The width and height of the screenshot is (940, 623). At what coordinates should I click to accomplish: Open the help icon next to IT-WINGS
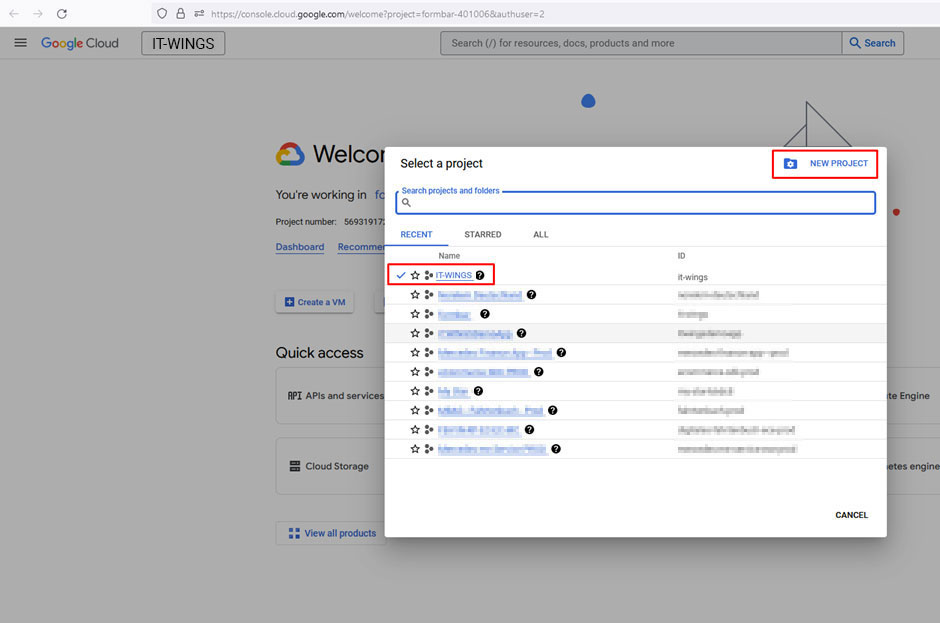[x=480, y=275]
